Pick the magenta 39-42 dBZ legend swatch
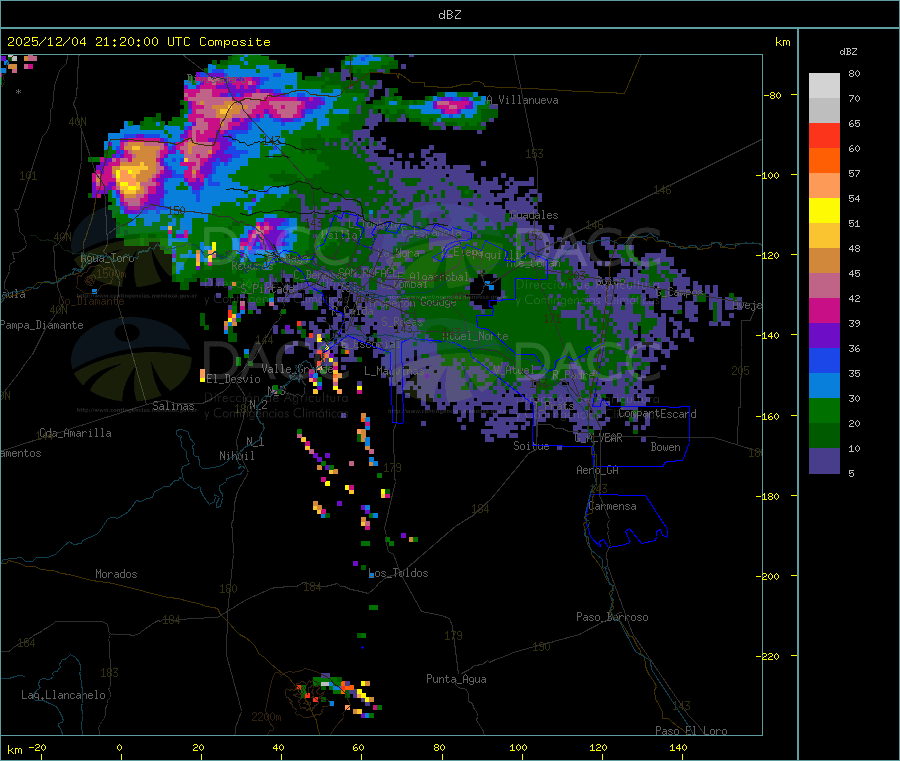The image size is (900, 761). point(824,310)
